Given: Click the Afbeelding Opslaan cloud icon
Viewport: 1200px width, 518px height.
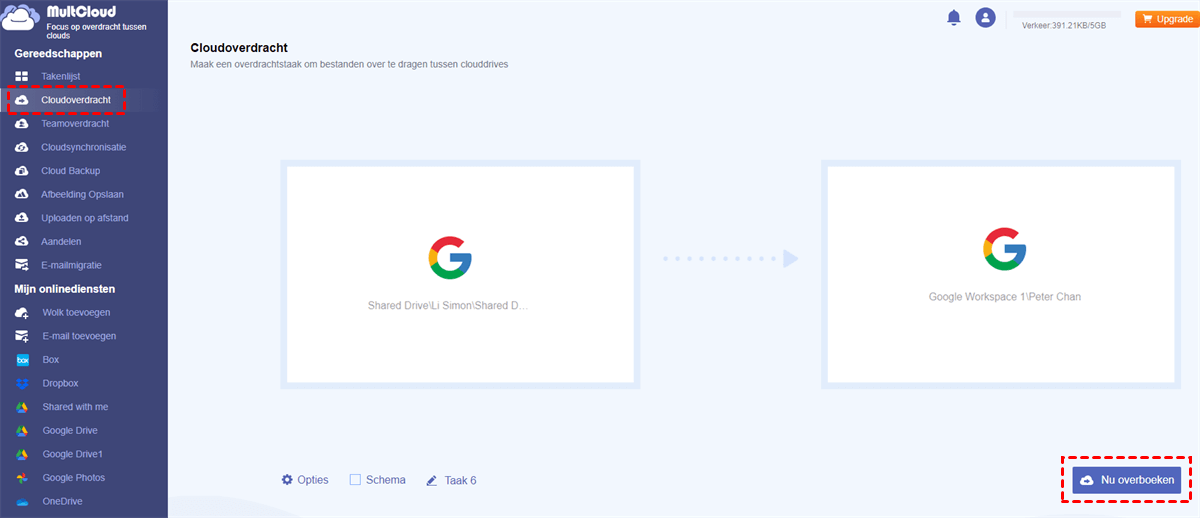Looking at the screenshot, I should [22, 194].
